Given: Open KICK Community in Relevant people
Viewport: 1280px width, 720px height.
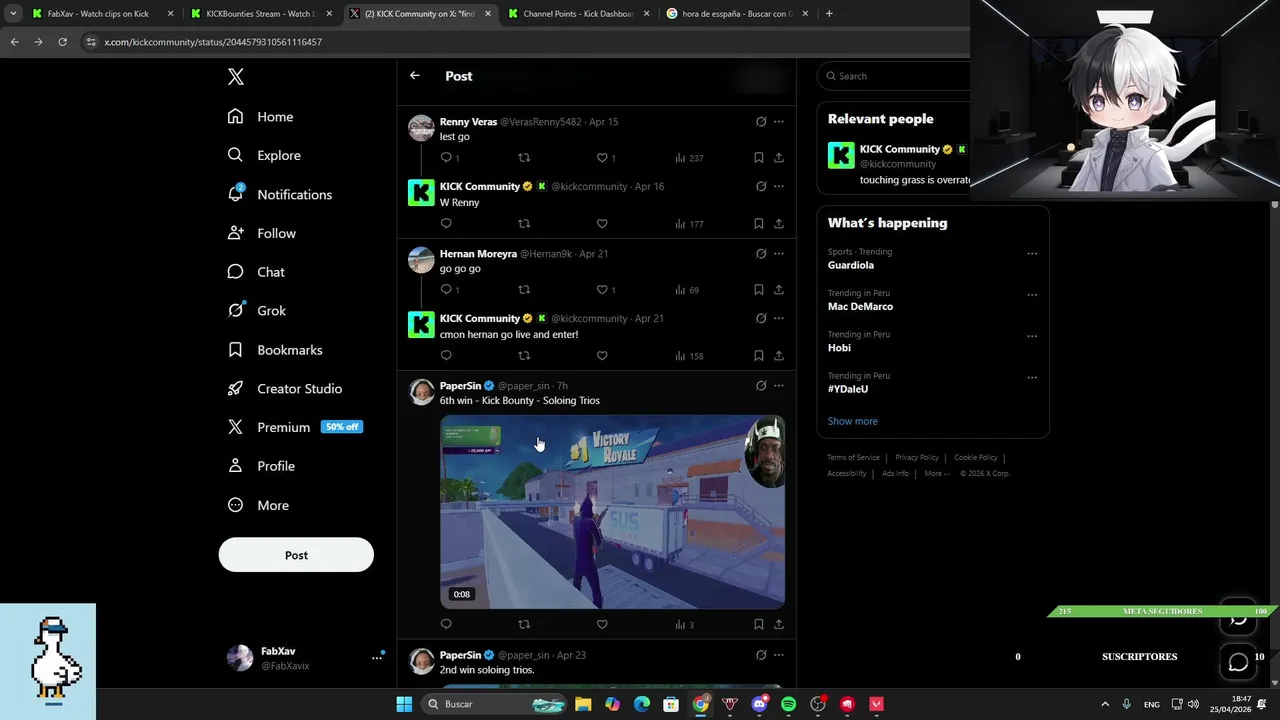Looking at the screenshot, I should pos(899,150).
